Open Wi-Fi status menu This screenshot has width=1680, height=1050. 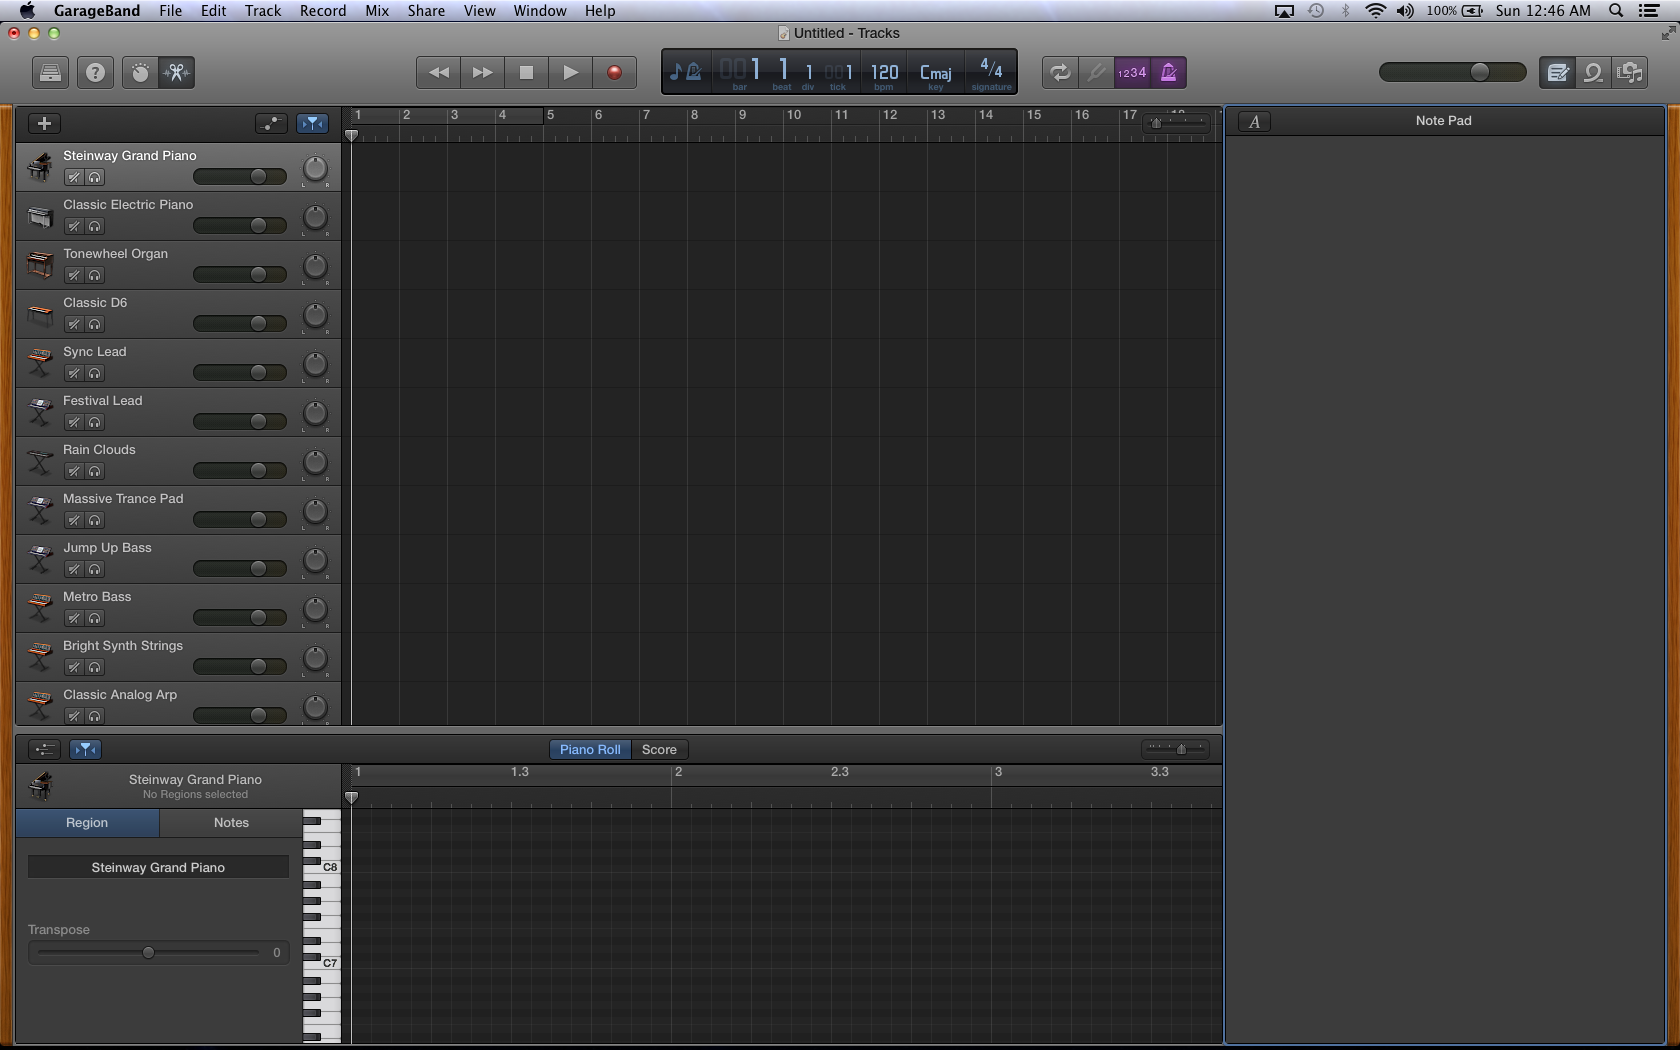1376,11
